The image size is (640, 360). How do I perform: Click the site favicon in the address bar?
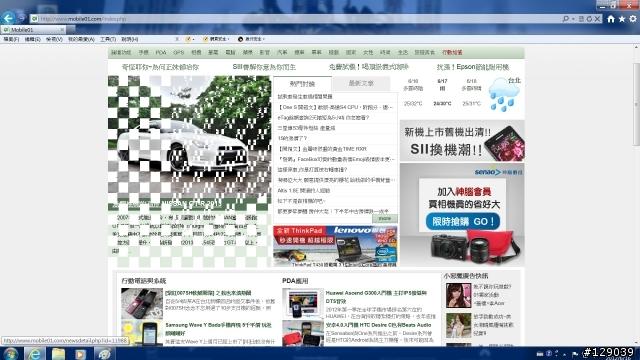point(35,19)
